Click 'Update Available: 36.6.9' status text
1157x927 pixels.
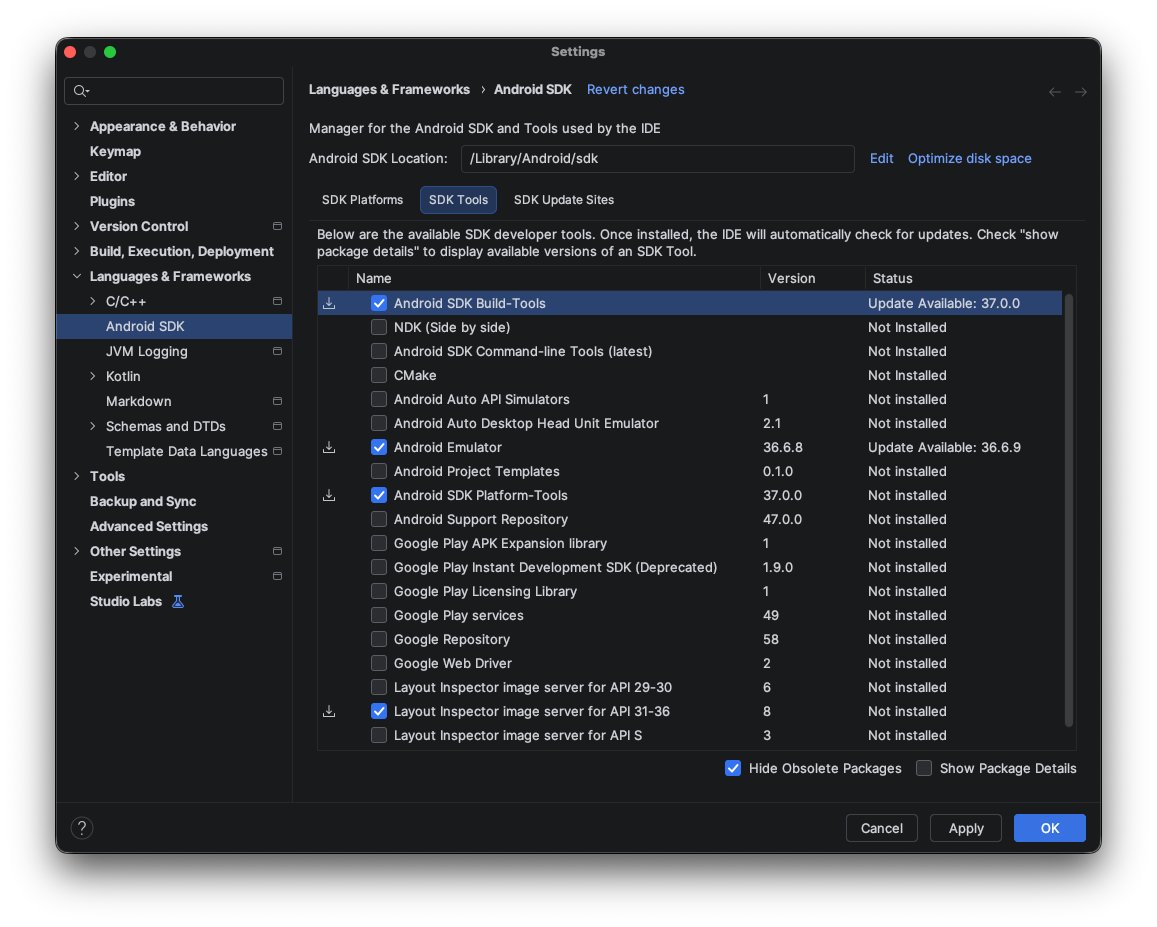coord(944,447)
